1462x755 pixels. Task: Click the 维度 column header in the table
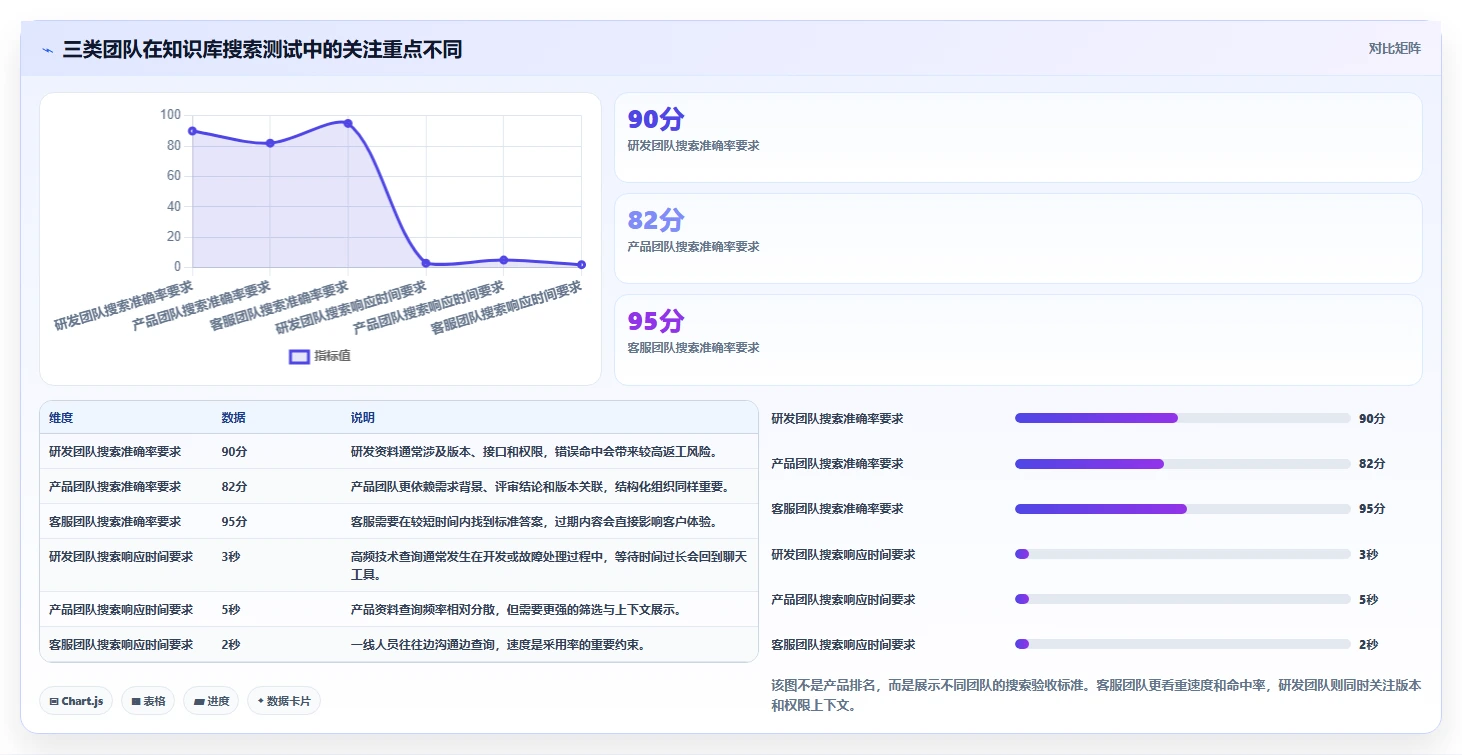pos(61,418)
